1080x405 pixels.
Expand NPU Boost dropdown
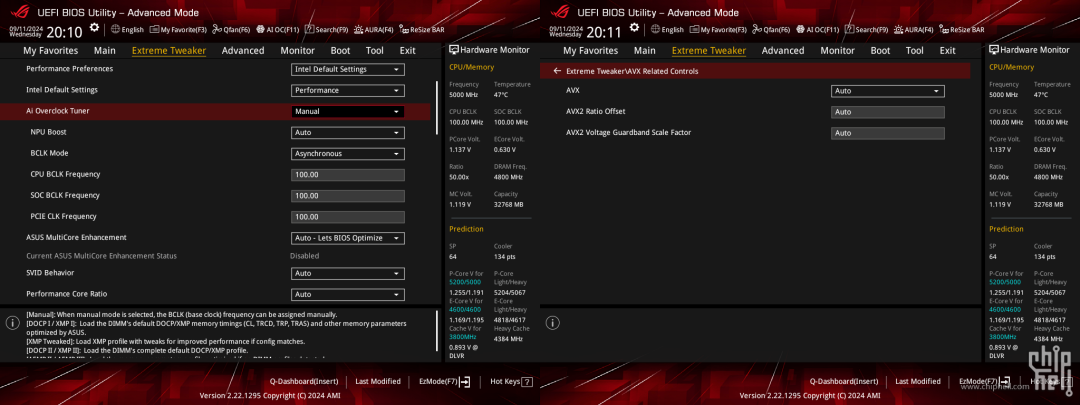(348, 133)
